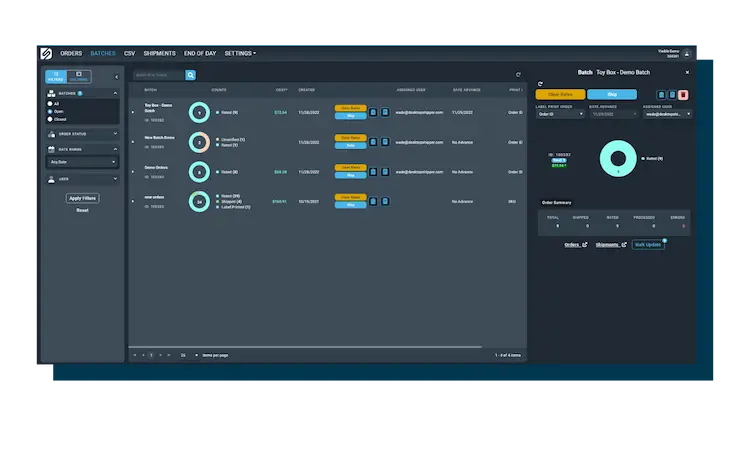Image resolution: width=750 pixels, height=450 pixels.
Task: Click Ship button in new orders row
Action: (351, 205)
